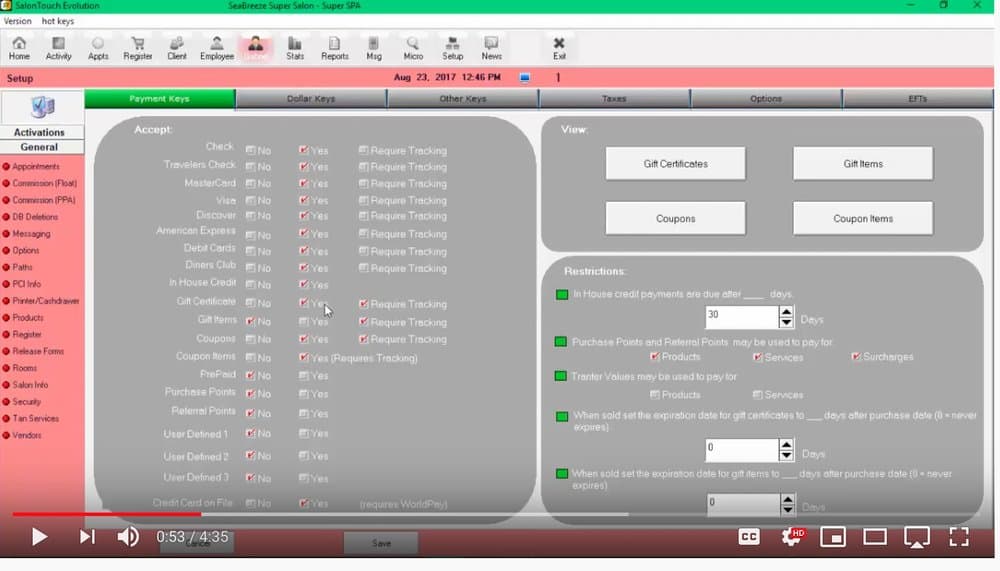Click the gift certificate expiration days field
Screen dimensions: 1000x571
tap(742, 450)
